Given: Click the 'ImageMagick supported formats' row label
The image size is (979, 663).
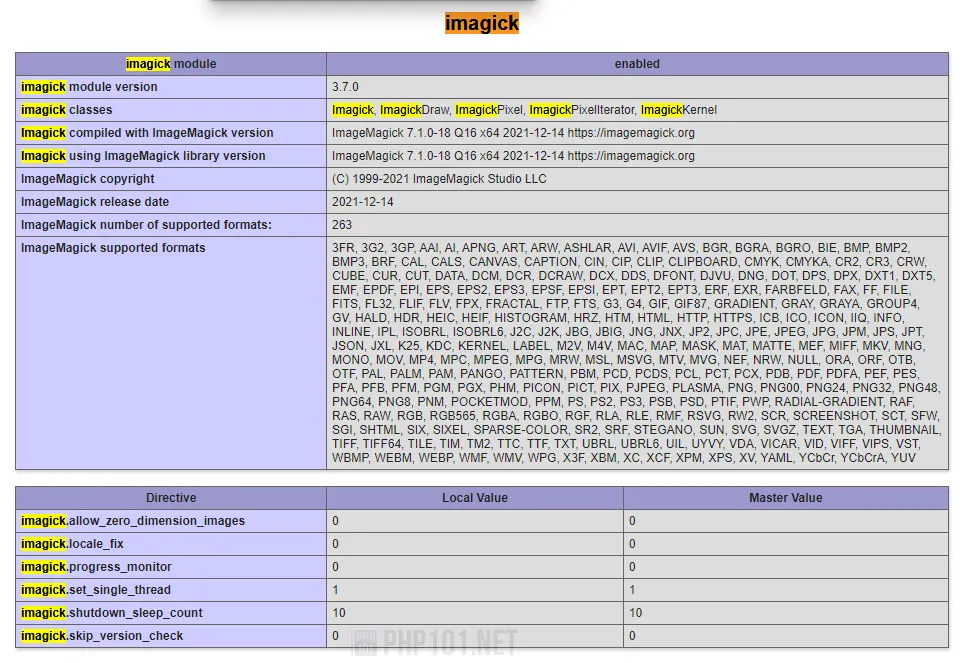Looking at the screenshot, I should [113, 248].
